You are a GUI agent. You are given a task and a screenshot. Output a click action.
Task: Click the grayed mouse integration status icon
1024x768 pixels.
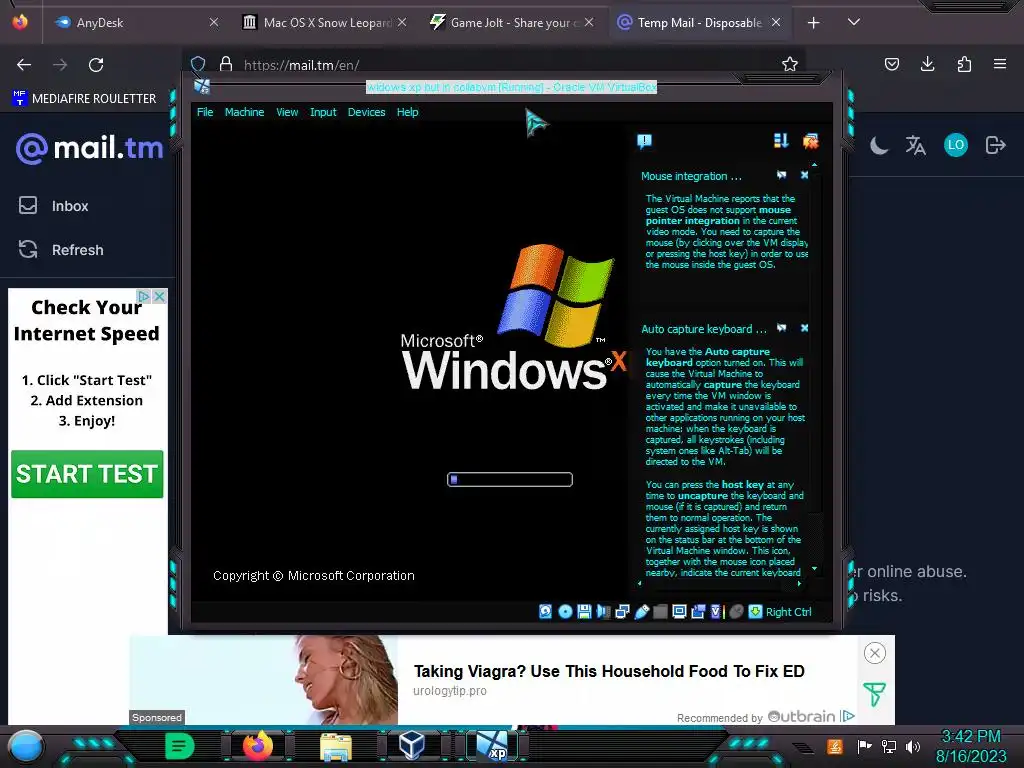(736, 611)
